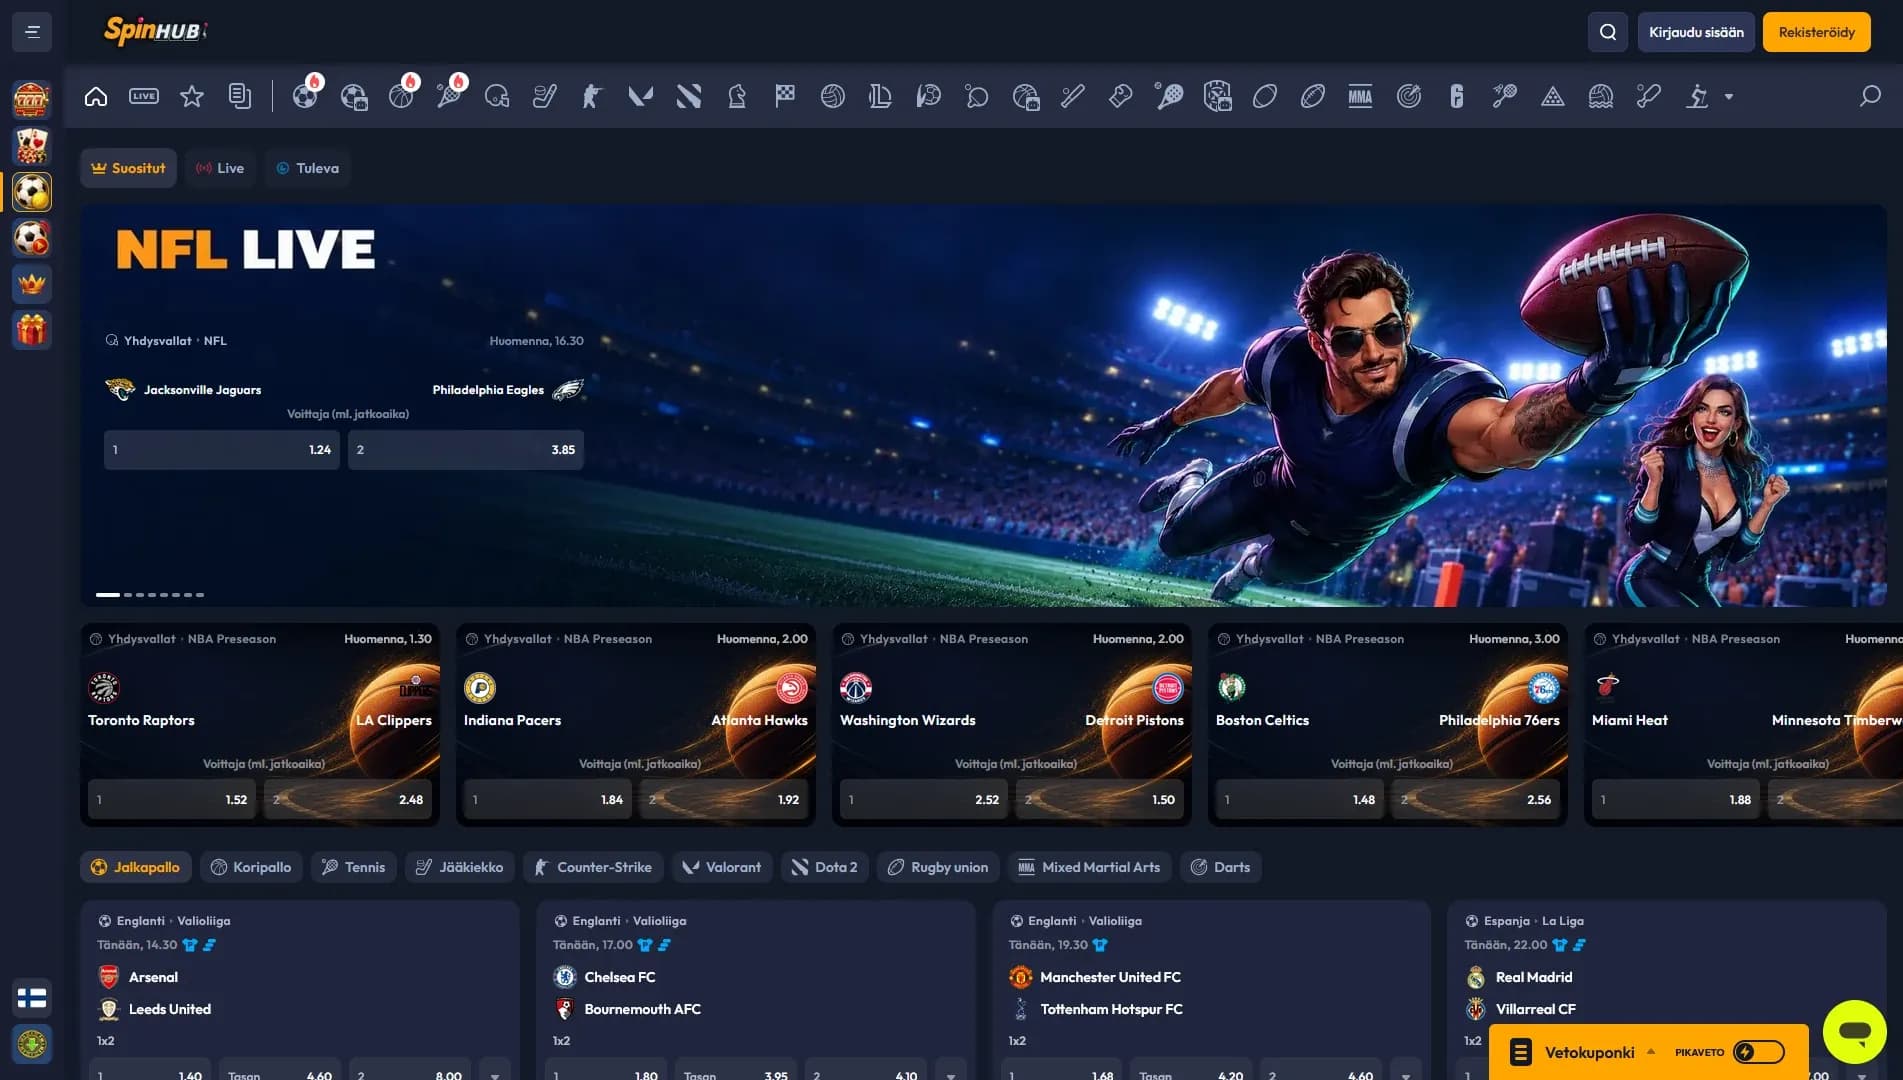The height and width of the screenshot is (1080, 1903).
Task: Select the racing checkered flag icon
Action: pyautogui.click(x=785, y=97)
